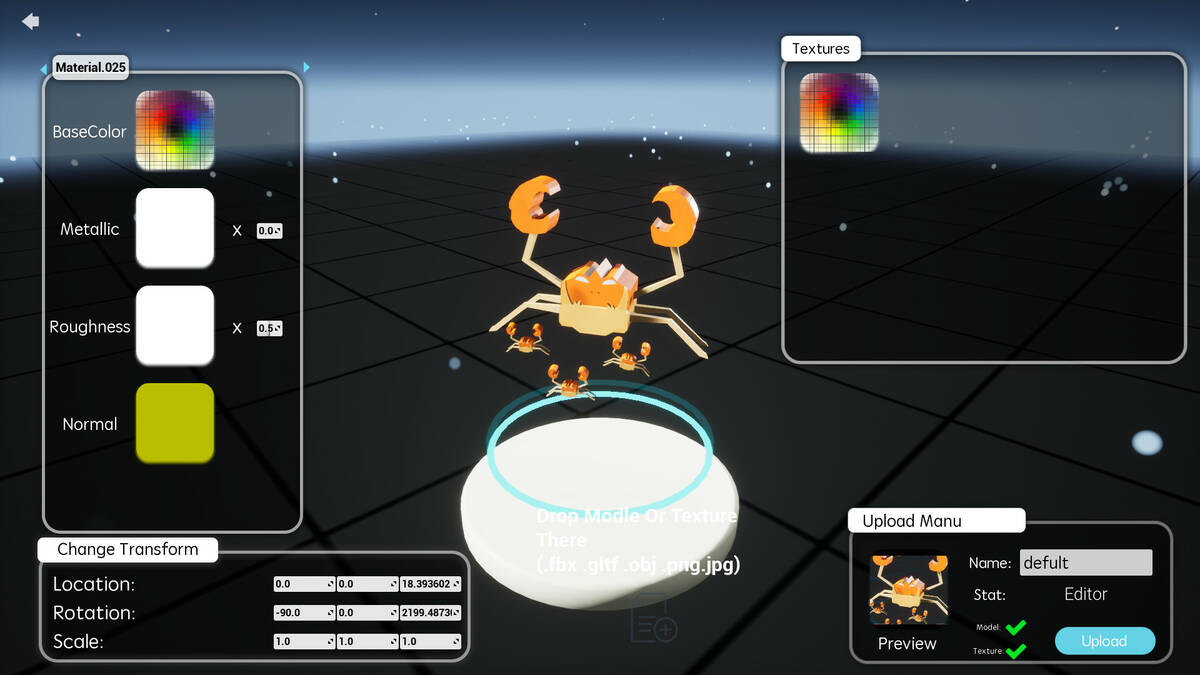Click the "Editor" status text
The height and width of the screenshot is (675, 1200).
point(1086,594)
